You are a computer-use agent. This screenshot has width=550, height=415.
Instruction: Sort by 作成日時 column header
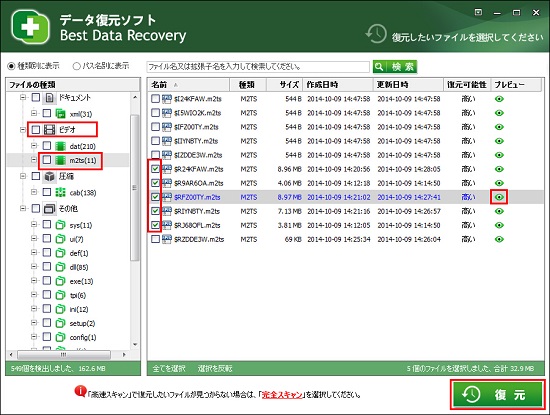click(338, 85)
